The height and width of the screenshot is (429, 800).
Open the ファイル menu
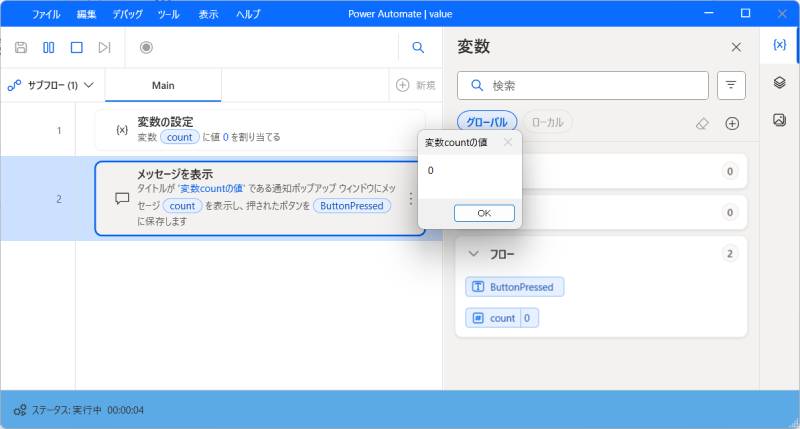pyautogui.click(x=46, y=14)
